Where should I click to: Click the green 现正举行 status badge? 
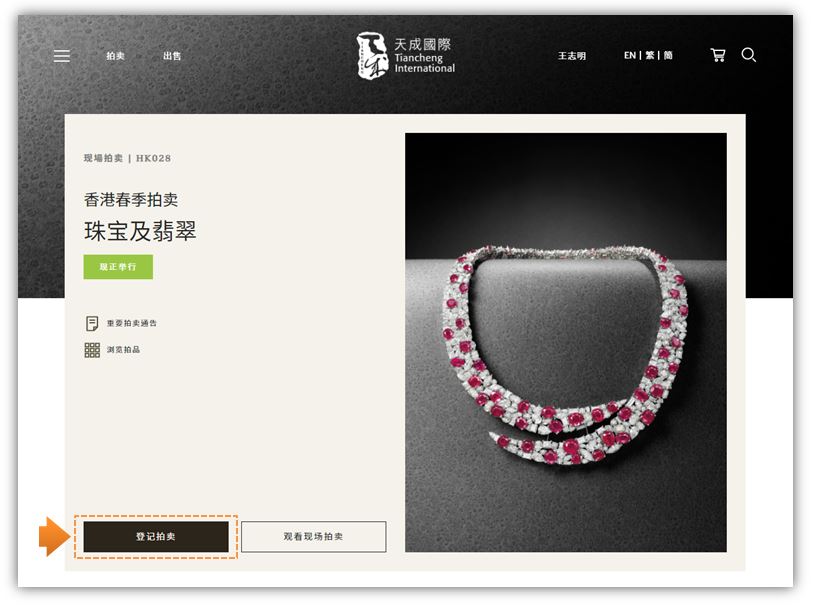[118, 267]
